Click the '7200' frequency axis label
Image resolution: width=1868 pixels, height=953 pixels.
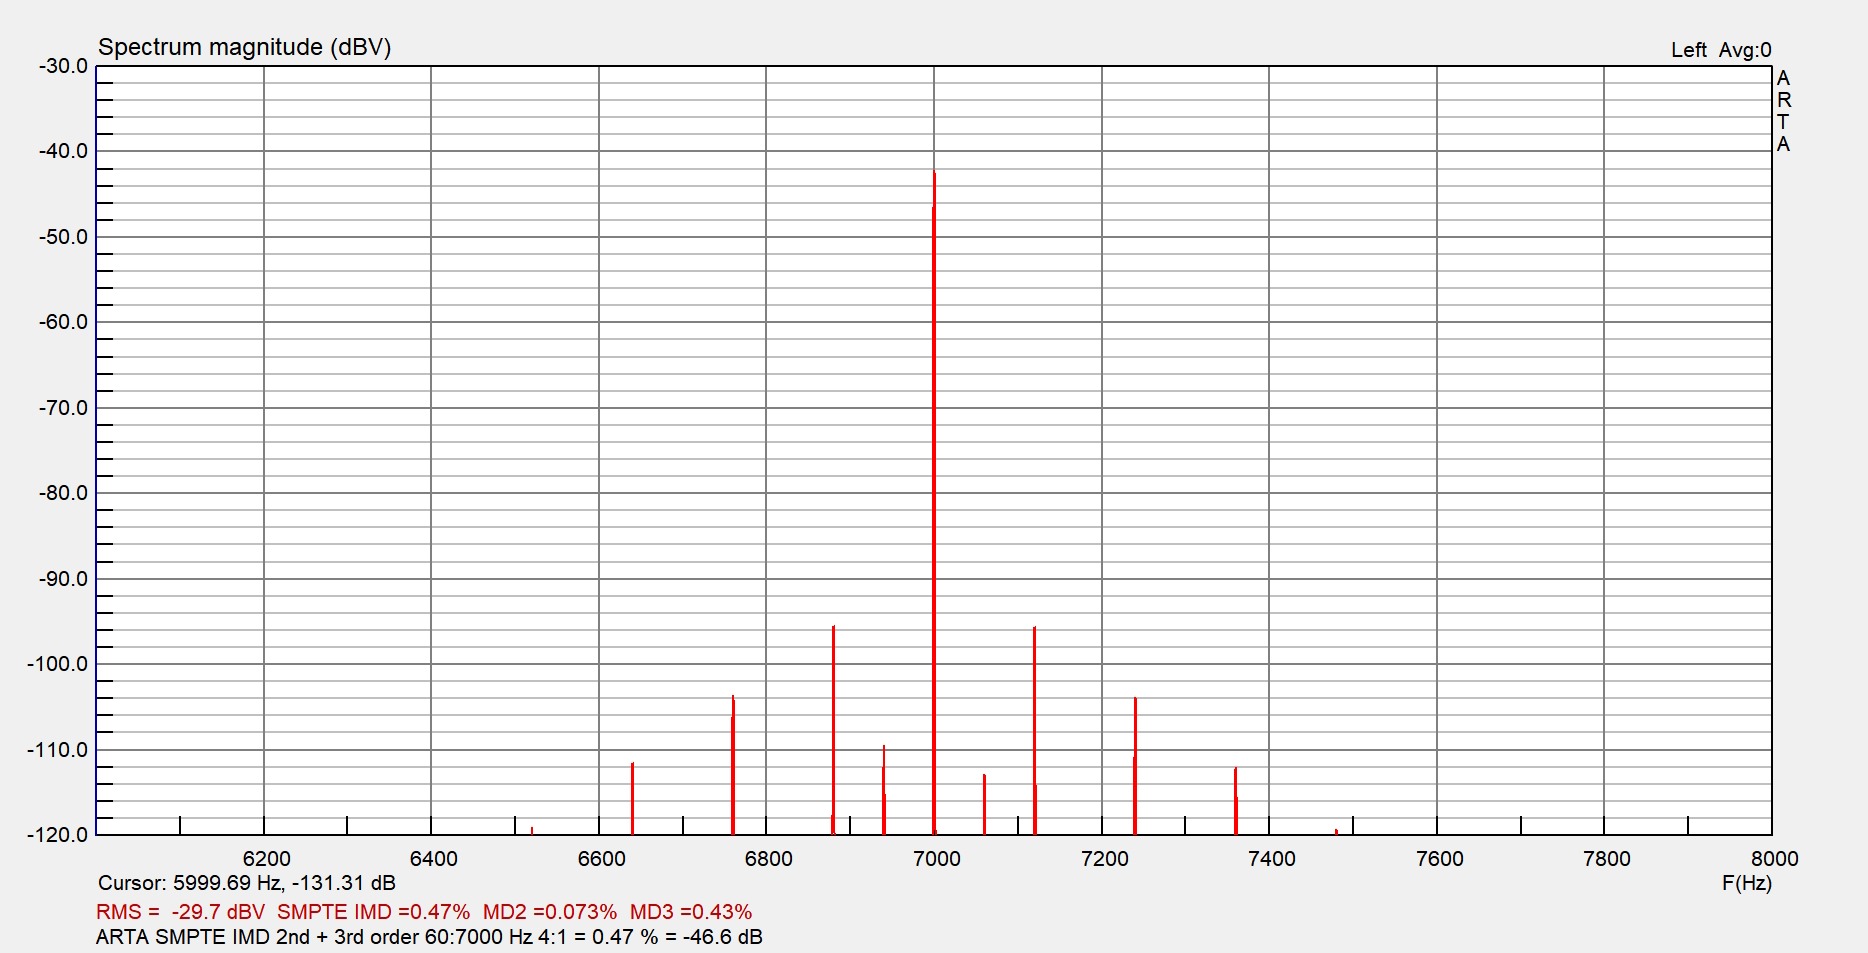(x=1105, y=859)
